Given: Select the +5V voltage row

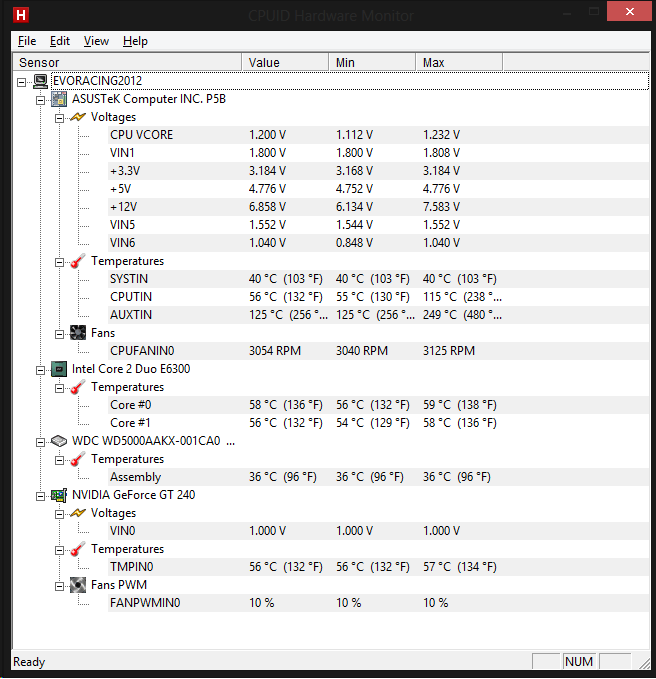Looking at the screenshot, I should tap(378, 189).
